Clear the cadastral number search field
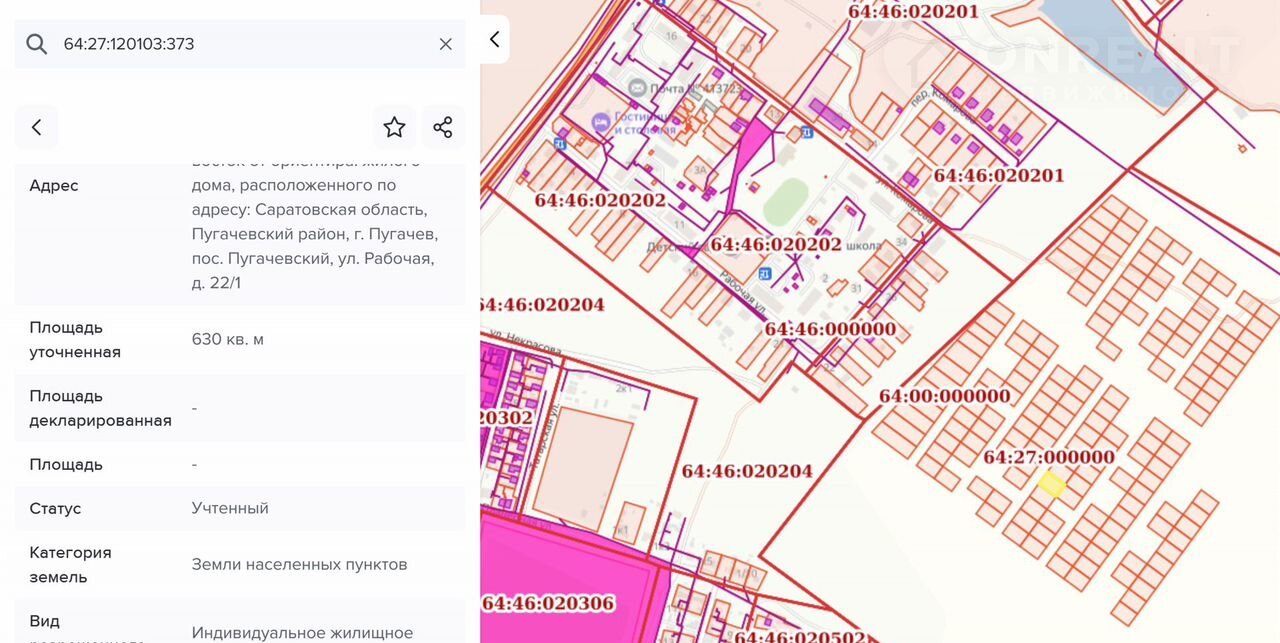Image resolution: width=1280 pixels, height=643 pixels. [x=446, y=44]
